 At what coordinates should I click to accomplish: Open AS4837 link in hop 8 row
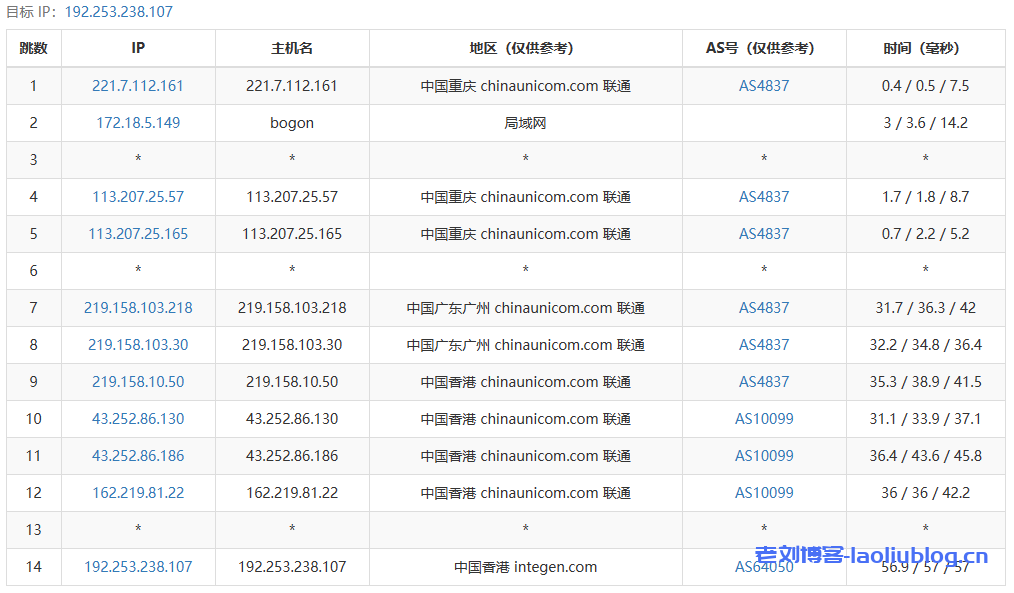pos(764,345)
